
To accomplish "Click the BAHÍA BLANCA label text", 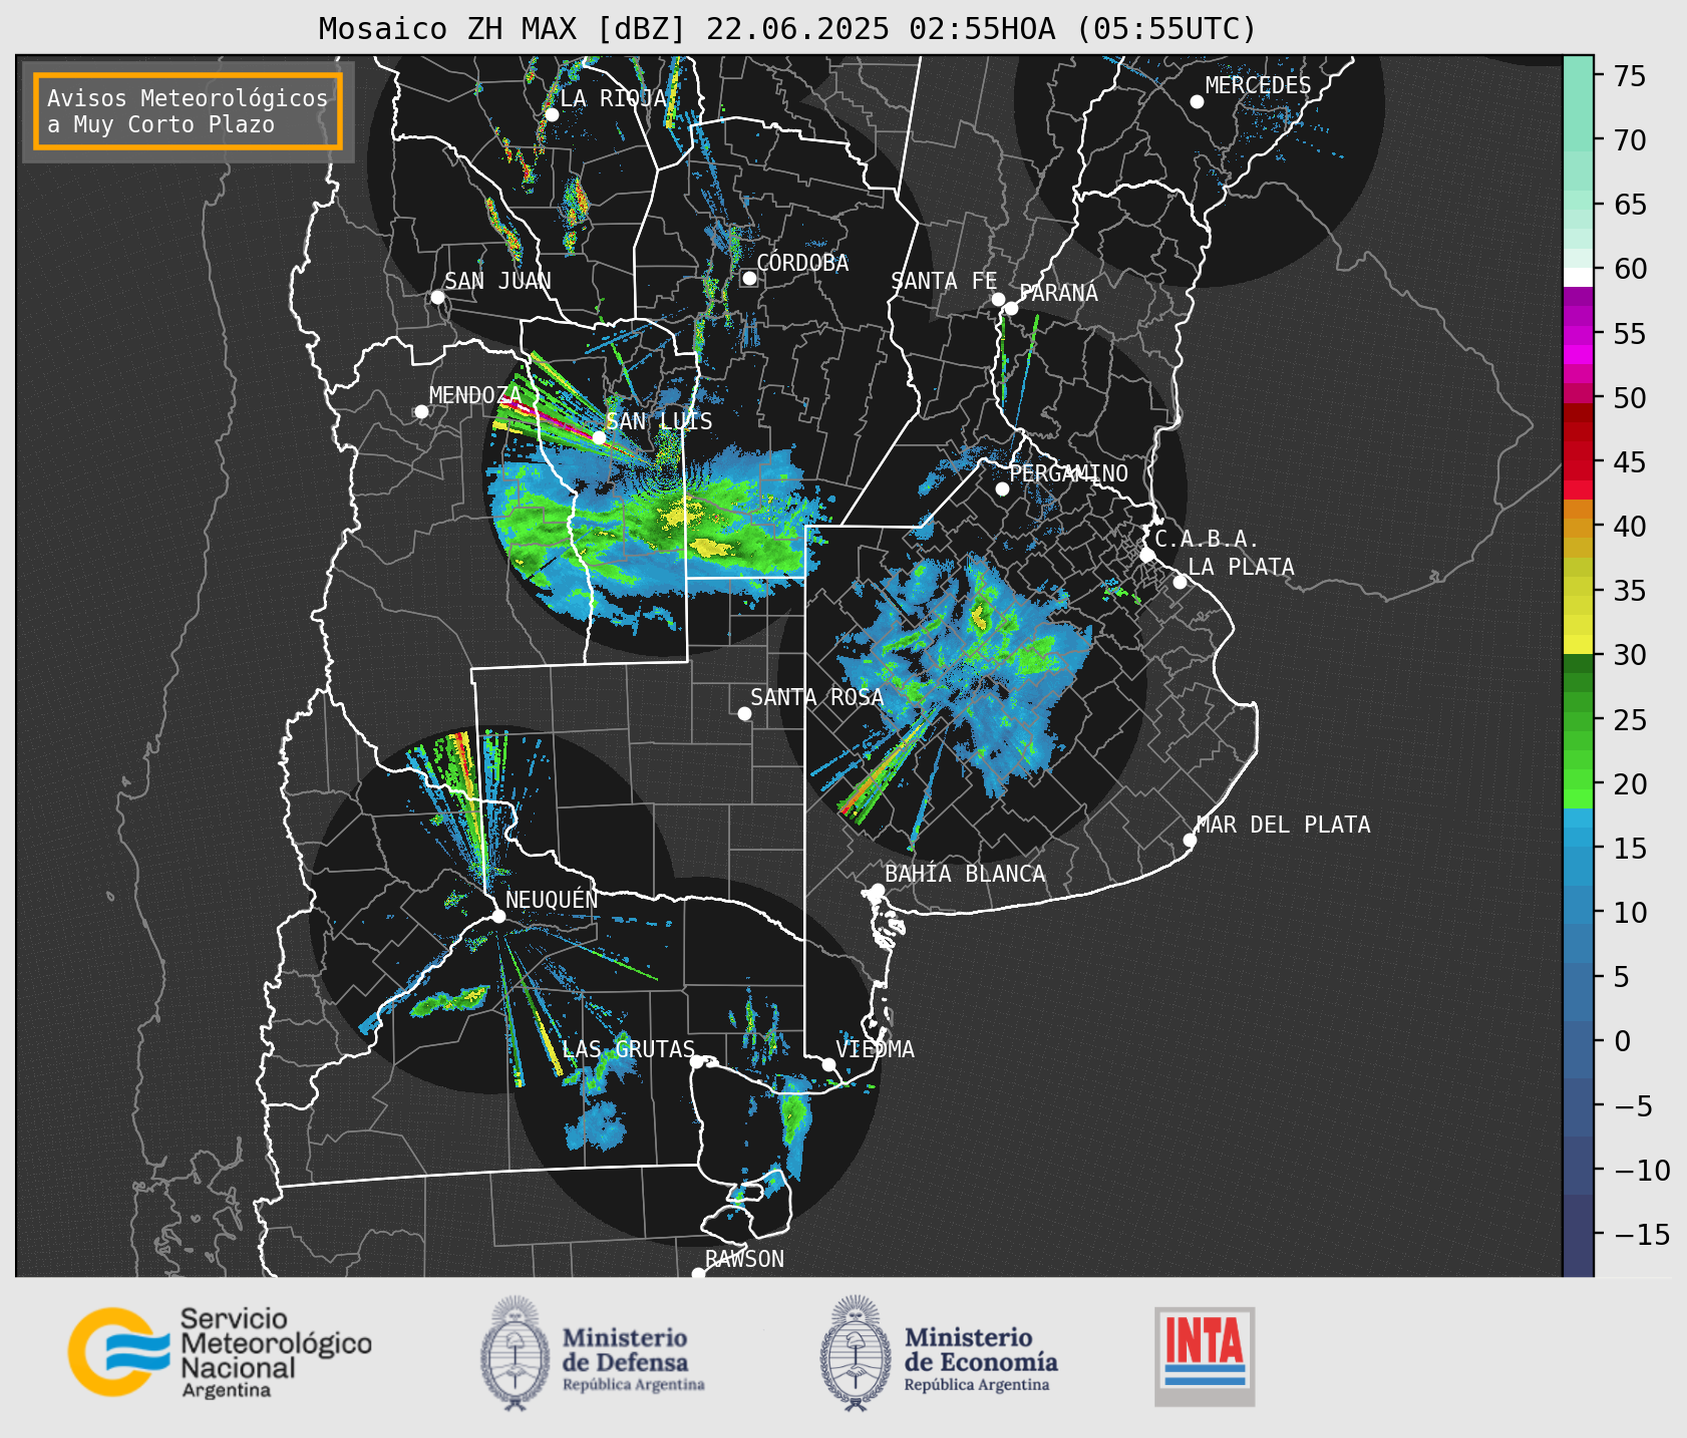I will 965,874.
